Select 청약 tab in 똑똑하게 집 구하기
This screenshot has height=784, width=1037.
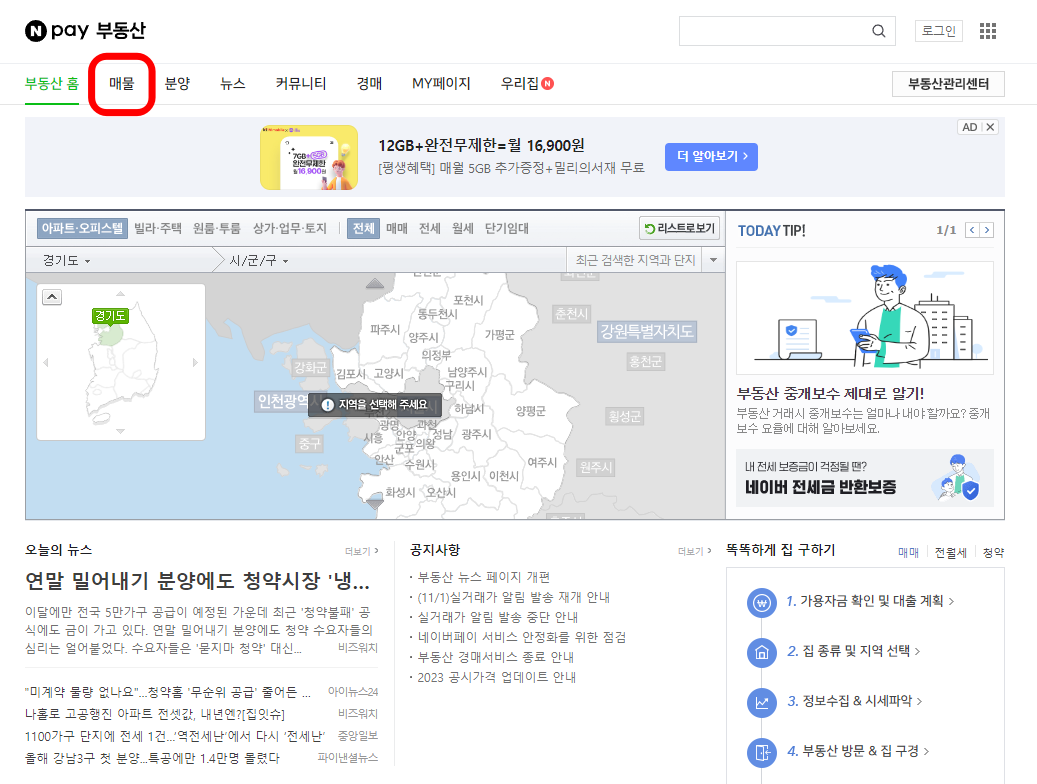pos(993,552)
